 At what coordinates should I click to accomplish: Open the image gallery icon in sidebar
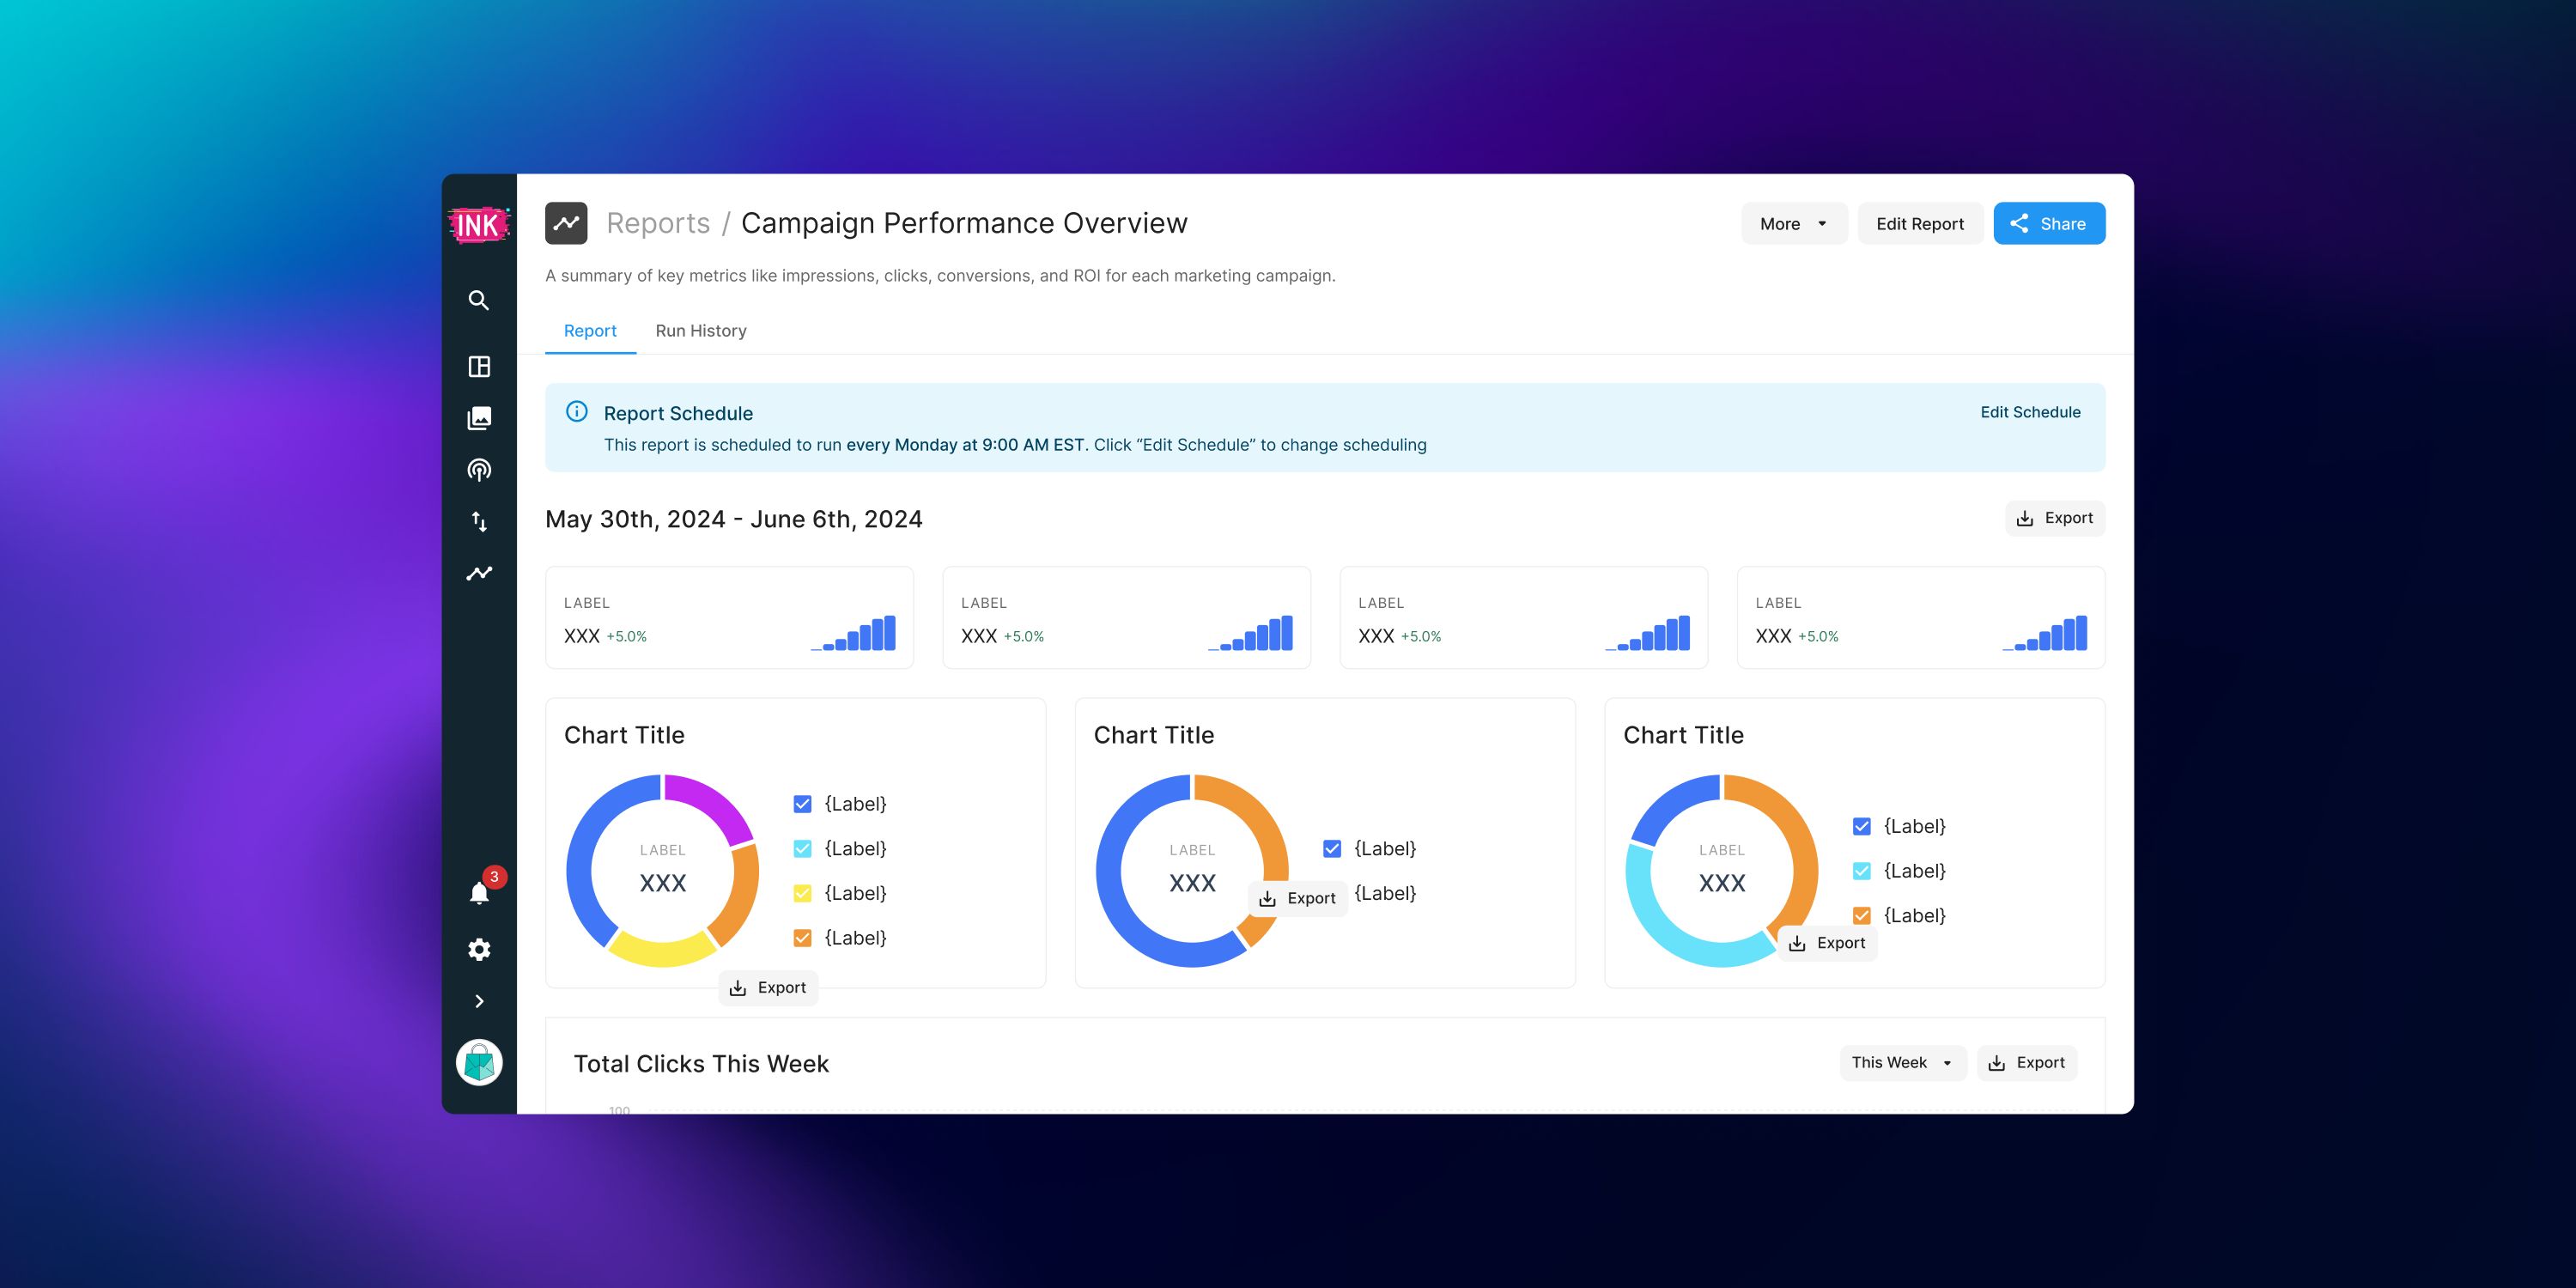point(479,418)
